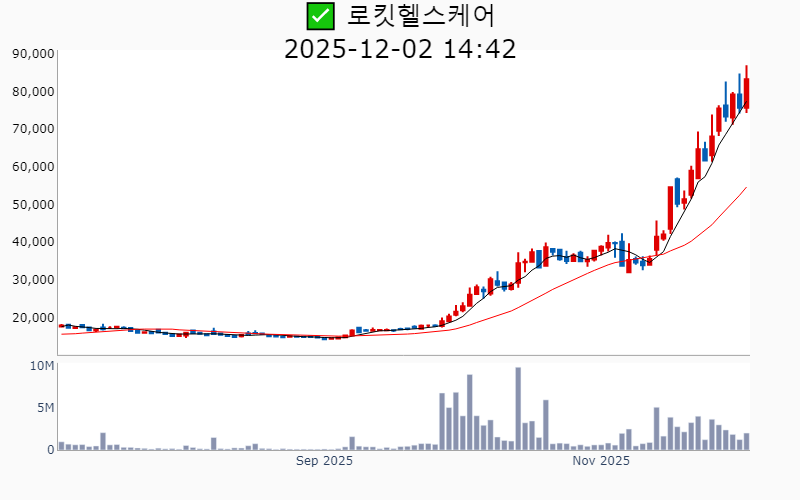Click the 60,000 price axis label
The height and width of the screenshot is (500, 800).
pyautogui.click(x=33, y=167)
